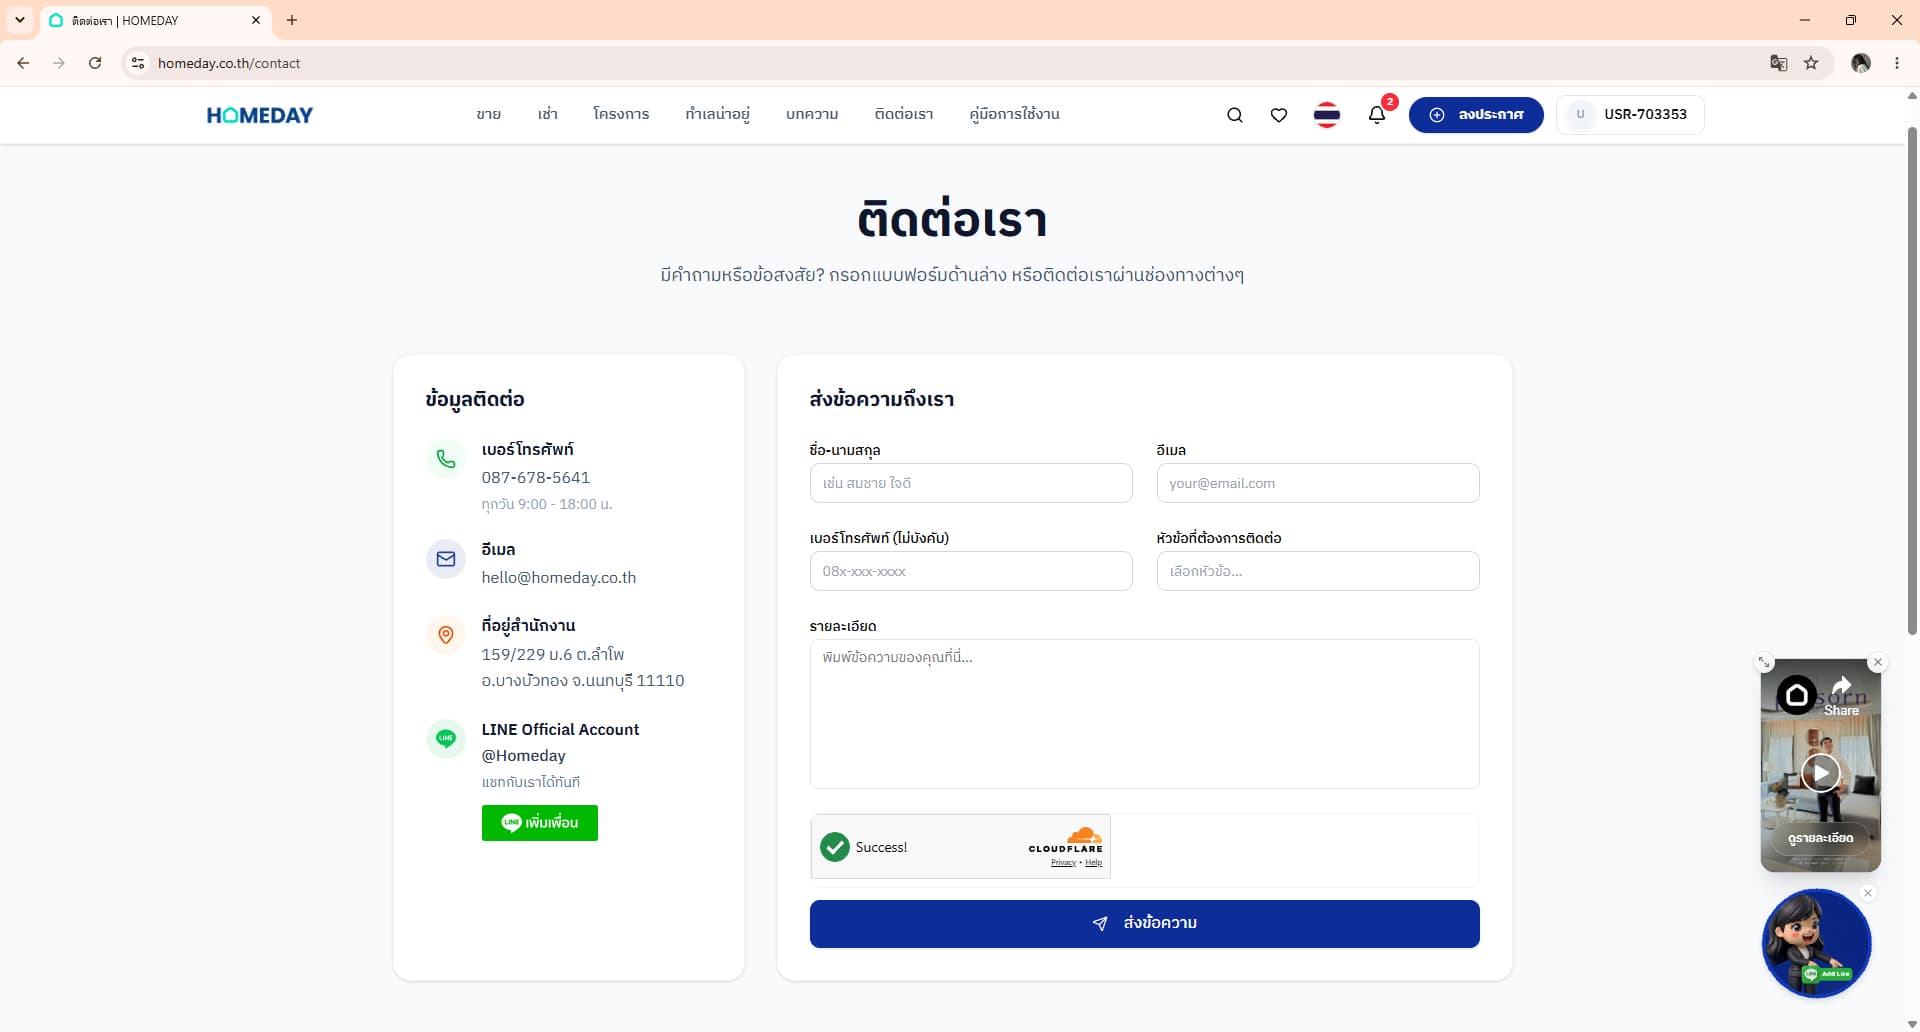1920x1032 pixels.
Task: Click the ส่งข้อความ submit button
Action: point(1145,924)
